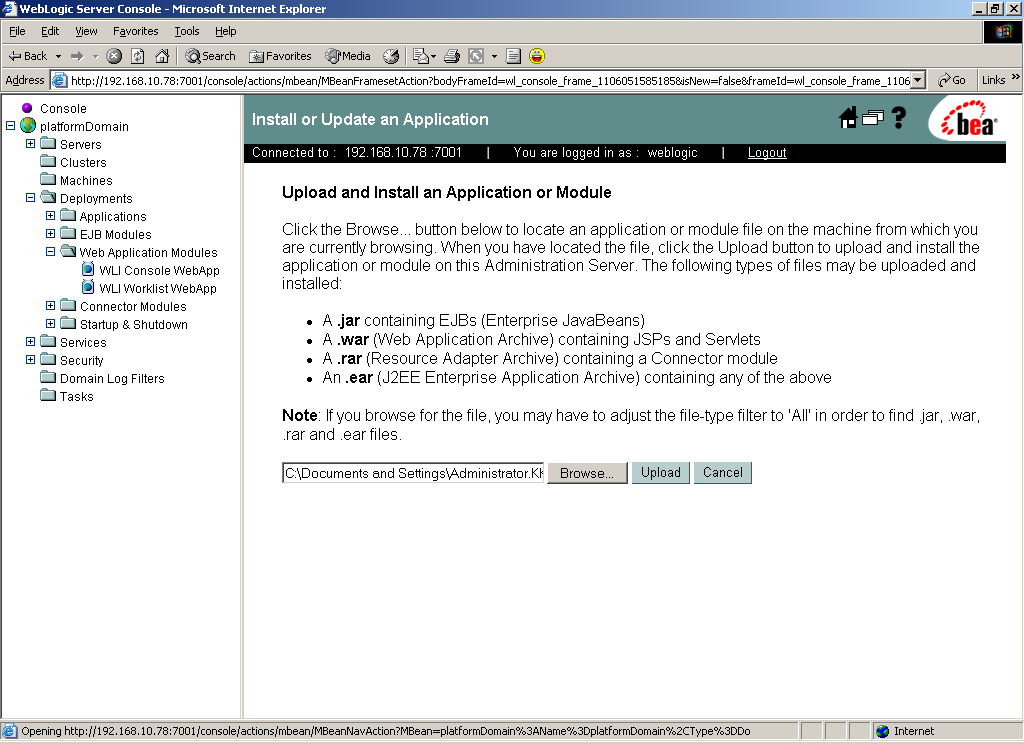Viewport: 1024px width, 744px height.
Task: Open the Mail icon dropdown arrow
Action: coord(433,56)
